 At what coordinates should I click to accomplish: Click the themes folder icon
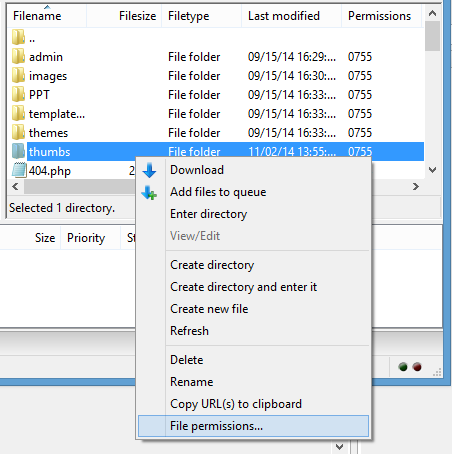click(x=18, y=132)
